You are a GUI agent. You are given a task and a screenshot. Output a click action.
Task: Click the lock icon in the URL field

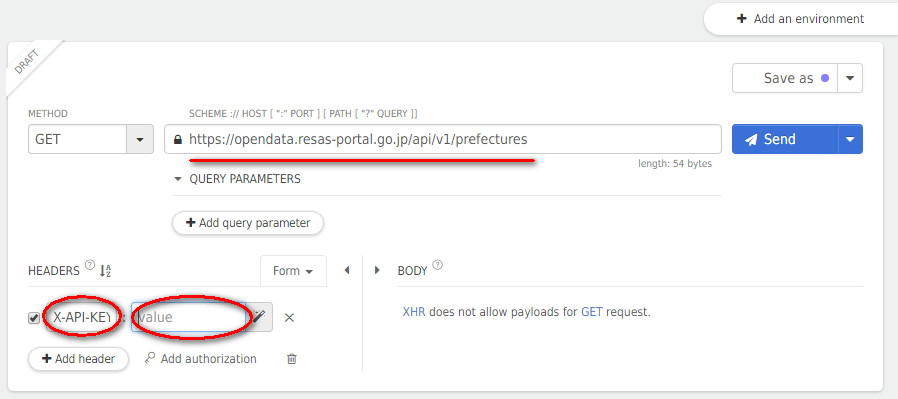coord(178,139)
